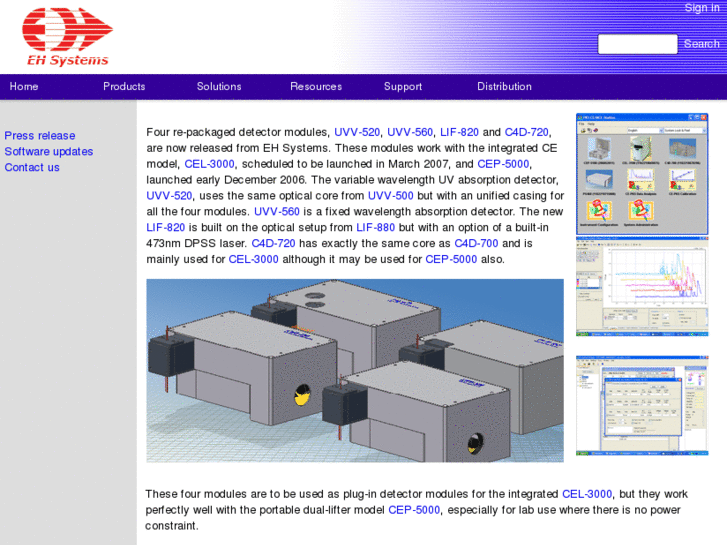The height and width of the screenshot is (545, 727).
Task: Open UVV-520 link before 'uses the same optical core'
Action: click(x=169, y=195)
